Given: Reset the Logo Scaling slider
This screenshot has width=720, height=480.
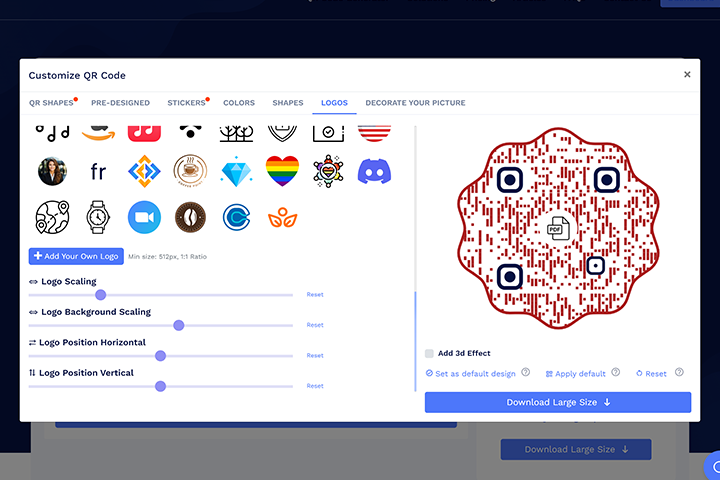Looking at the screenshot, I should coord(315,294).
